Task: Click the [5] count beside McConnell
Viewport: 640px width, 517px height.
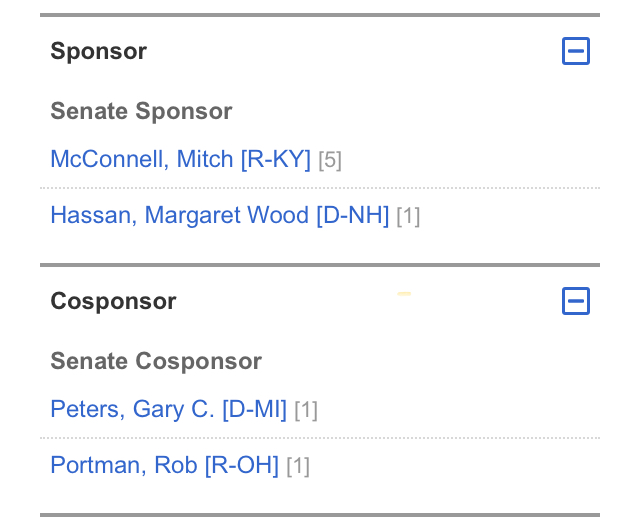Action: (x=330, y=160)
